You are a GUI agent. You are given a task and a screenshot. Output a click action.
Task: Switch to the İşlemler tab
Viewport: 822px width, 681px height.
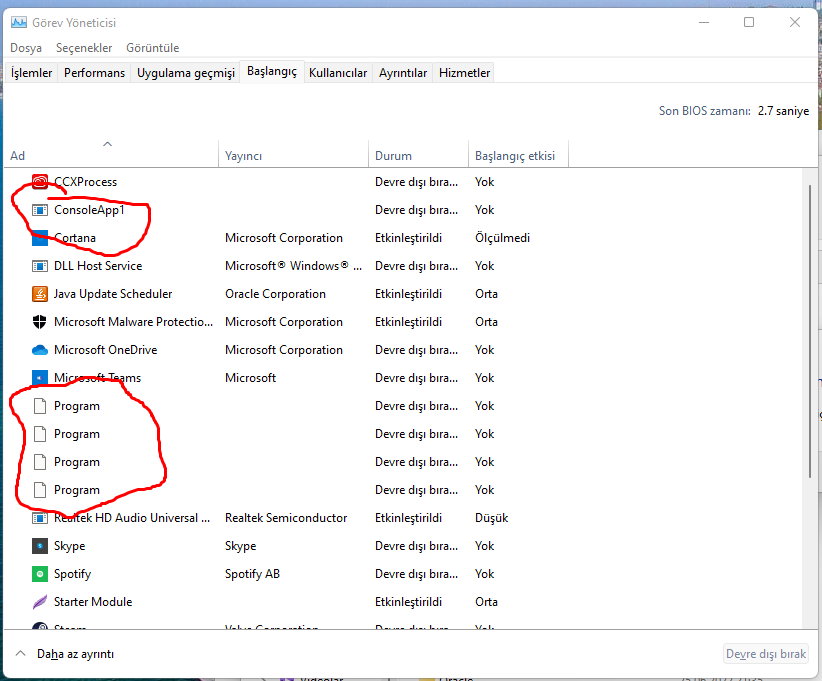pyautogui.click(x=31, y=73)
